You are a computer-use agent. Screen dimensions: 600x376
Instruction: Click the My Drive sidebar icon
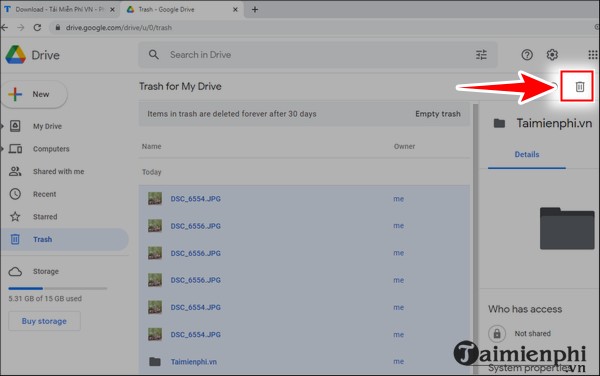[15, 126]
